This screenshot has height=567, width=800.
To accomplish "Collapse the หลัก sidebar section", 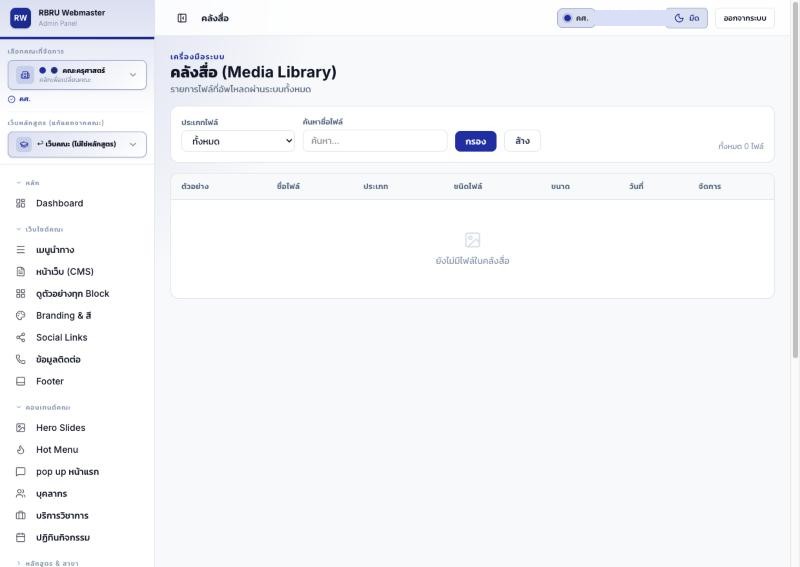I will pyautogui.click(x=28, y=183).
